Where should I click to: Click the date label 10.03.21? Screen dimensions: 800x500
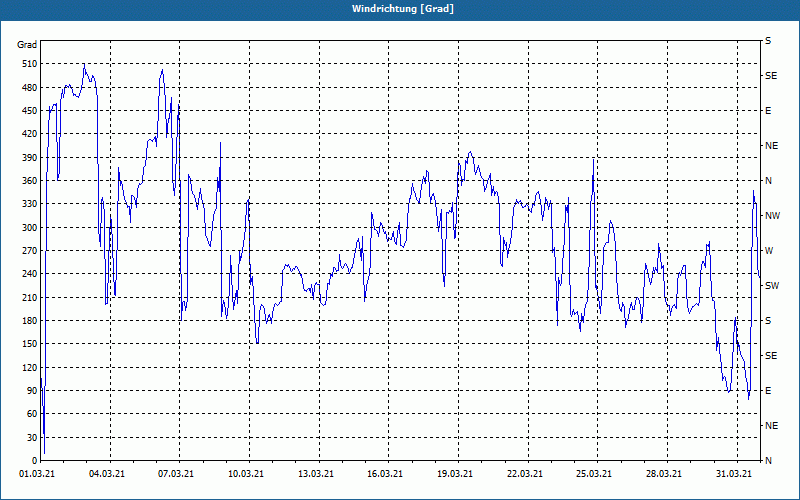tap(246, 474)
